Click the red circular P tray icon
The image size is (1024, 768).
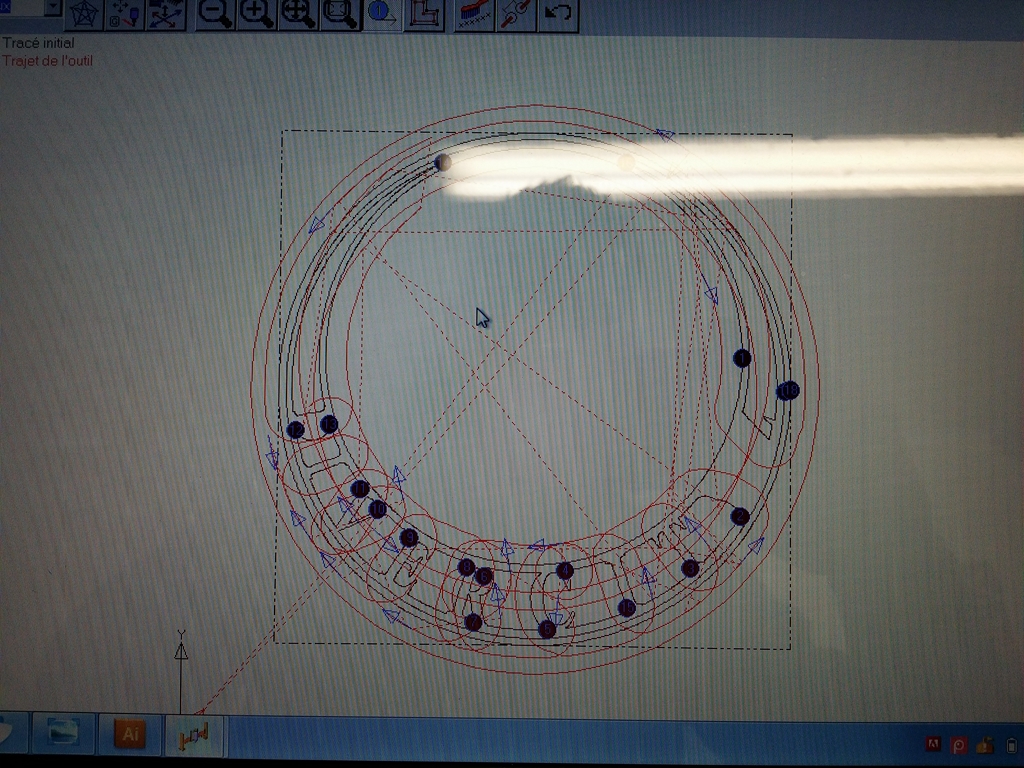click(959, 744)
